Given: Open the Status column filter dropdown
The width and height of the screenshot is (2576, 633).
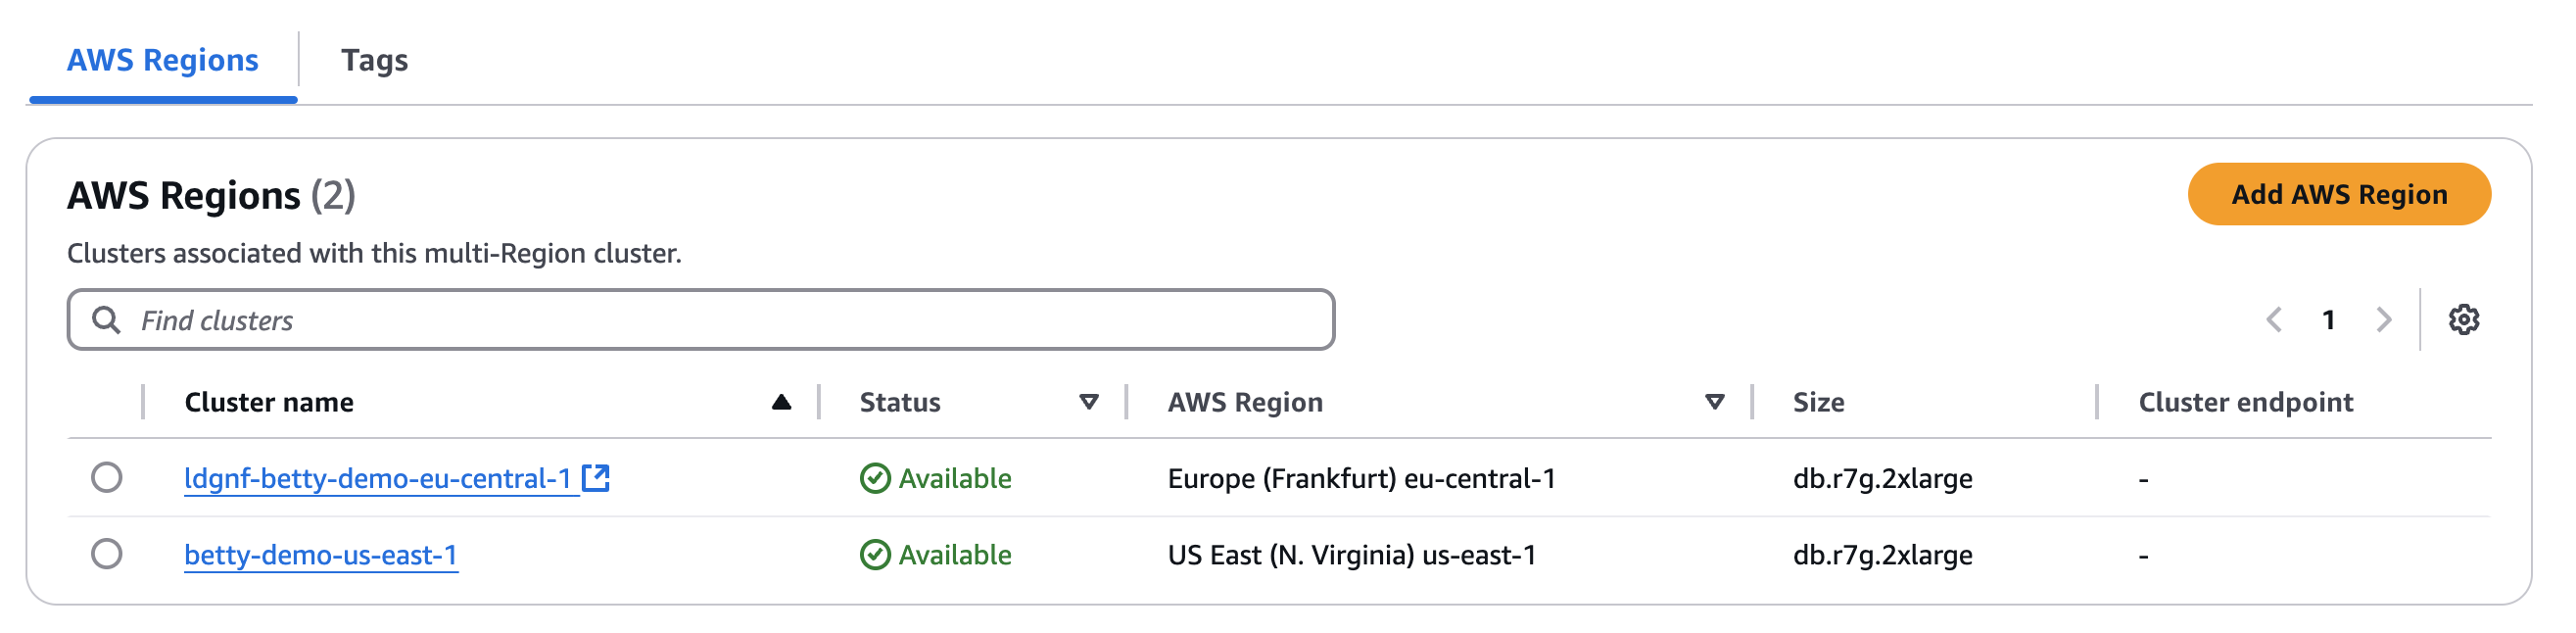Looking at the screenshot, I should 1089,401.
